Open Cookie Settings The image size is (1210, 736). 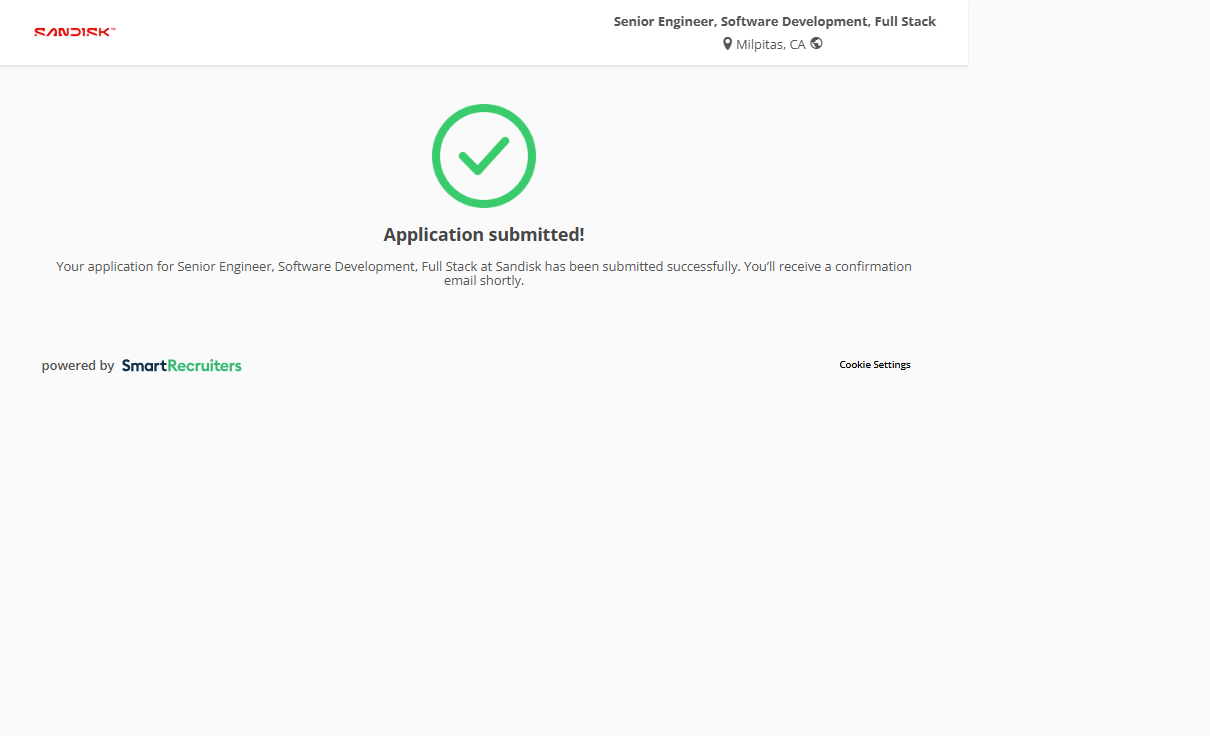(874, 365)
